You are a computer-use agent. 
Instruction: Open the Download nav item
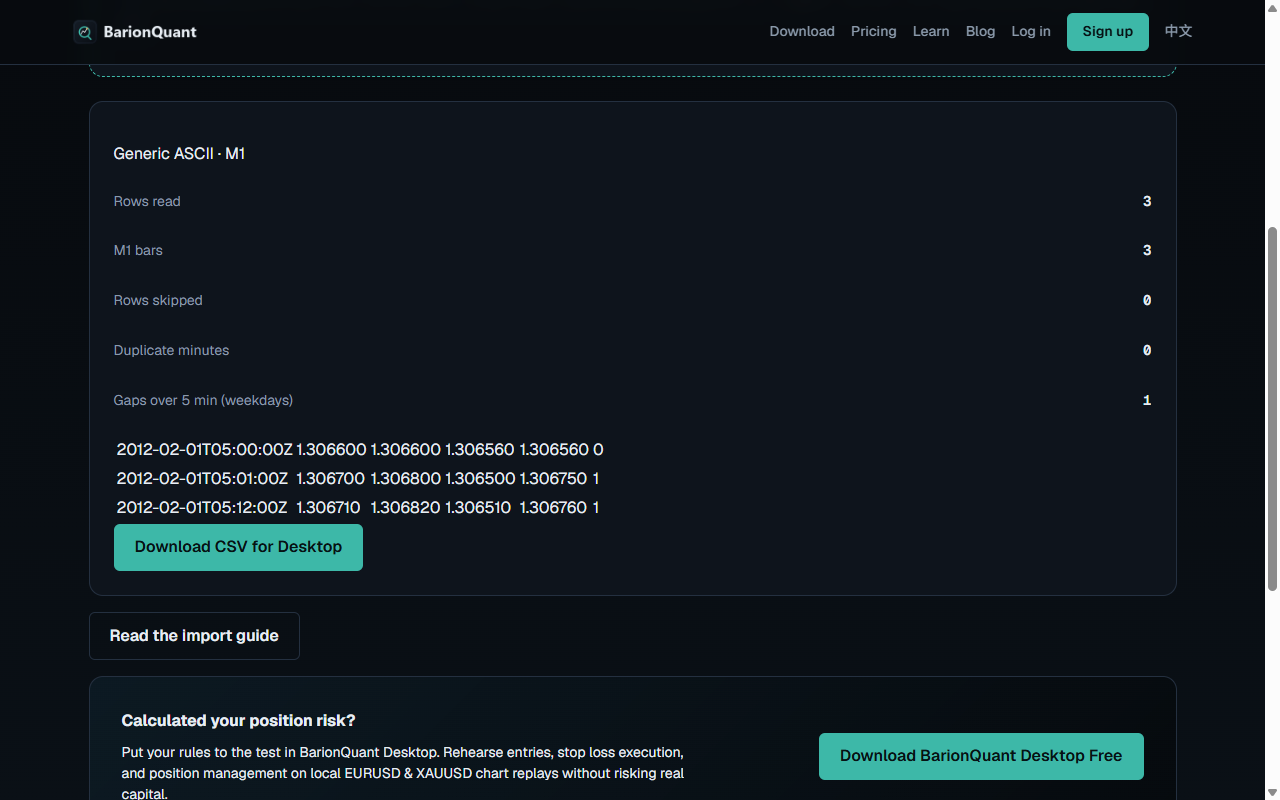802,31
